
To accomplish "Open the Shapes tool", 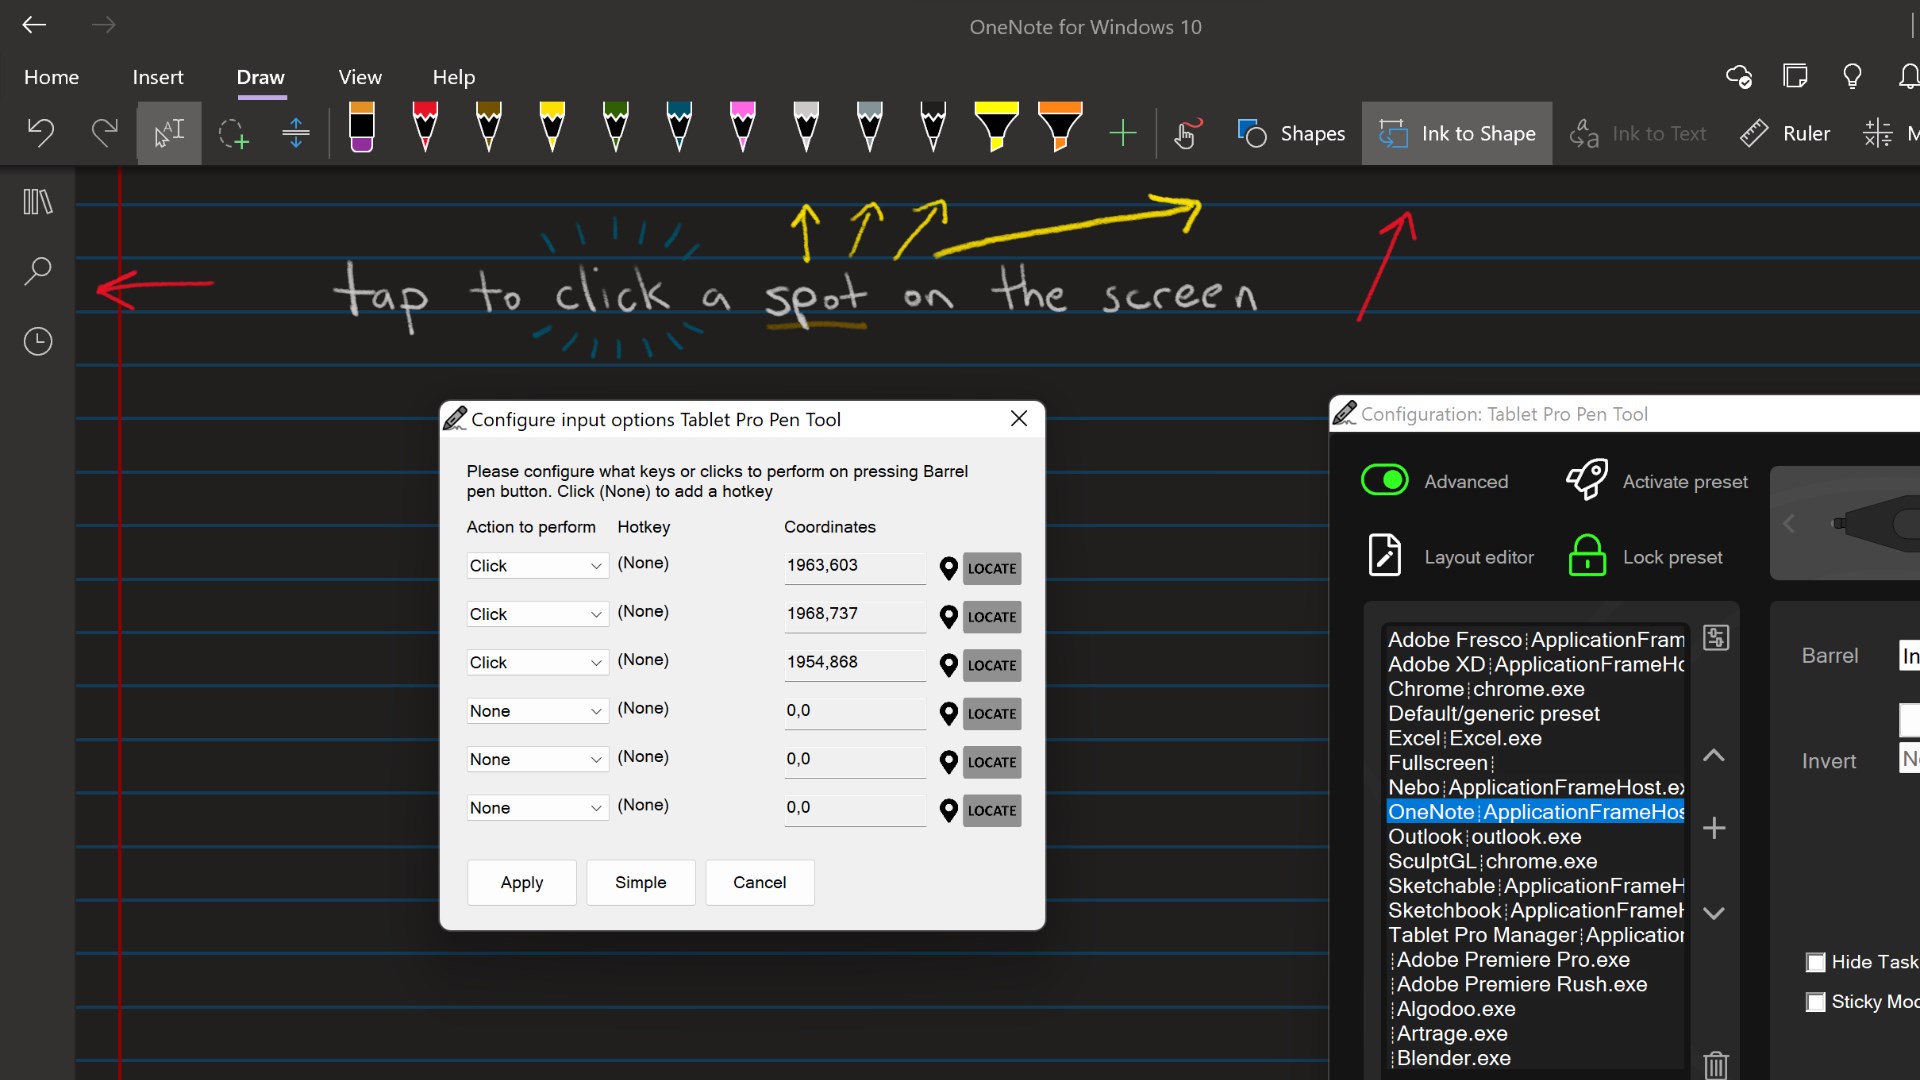I will click(1291, 133).
